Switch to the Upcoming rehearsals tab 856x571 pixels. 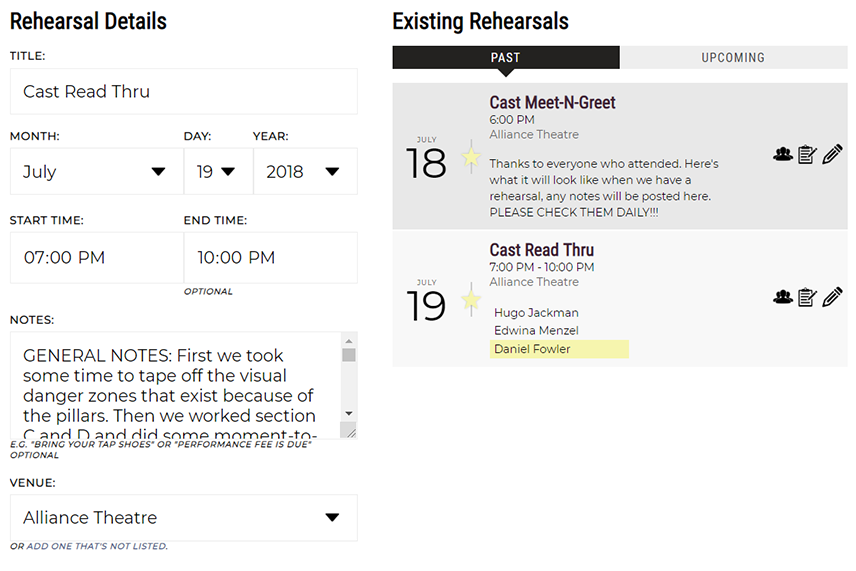click(x=733, y=57)
